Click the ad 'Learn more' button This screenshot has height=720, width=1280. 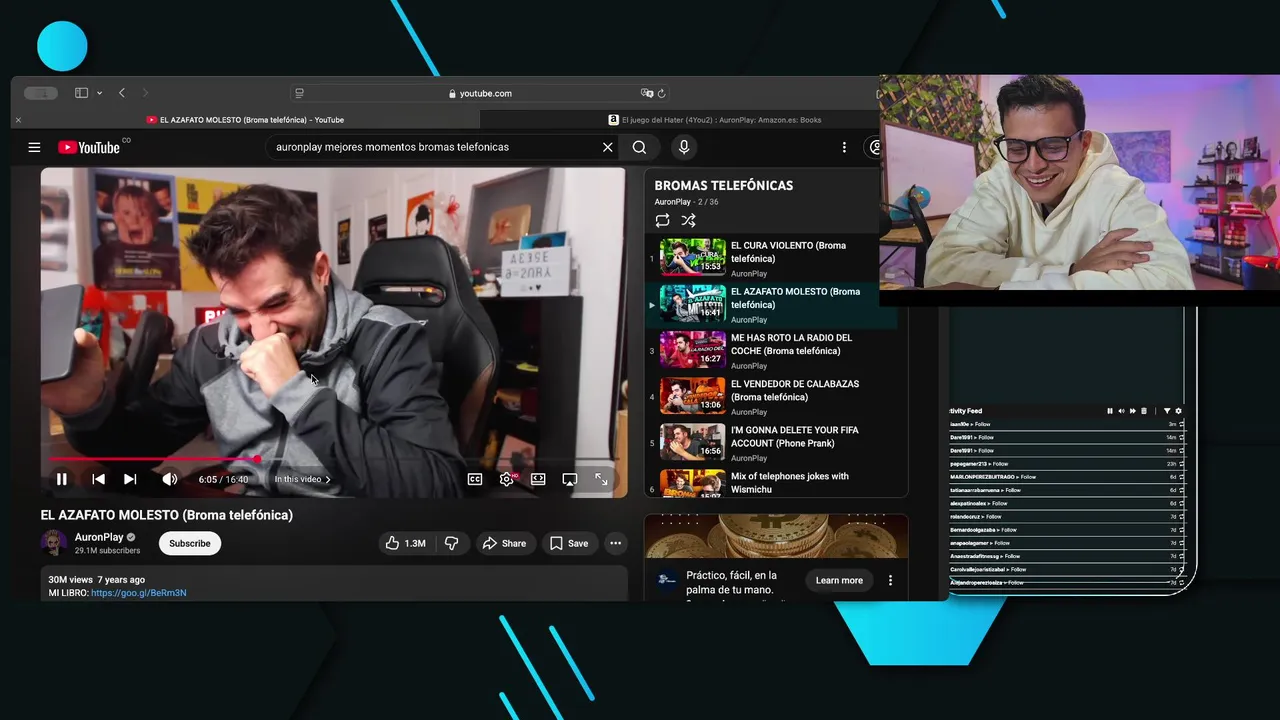point(839,580)
